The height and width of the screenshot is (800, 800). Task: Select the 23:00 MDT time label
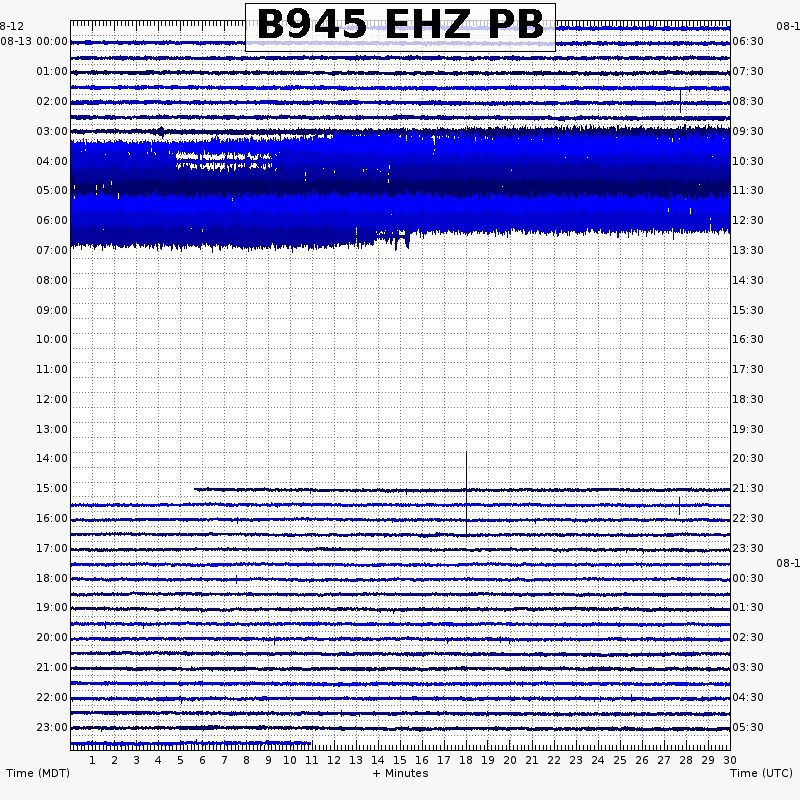[52, 727]
